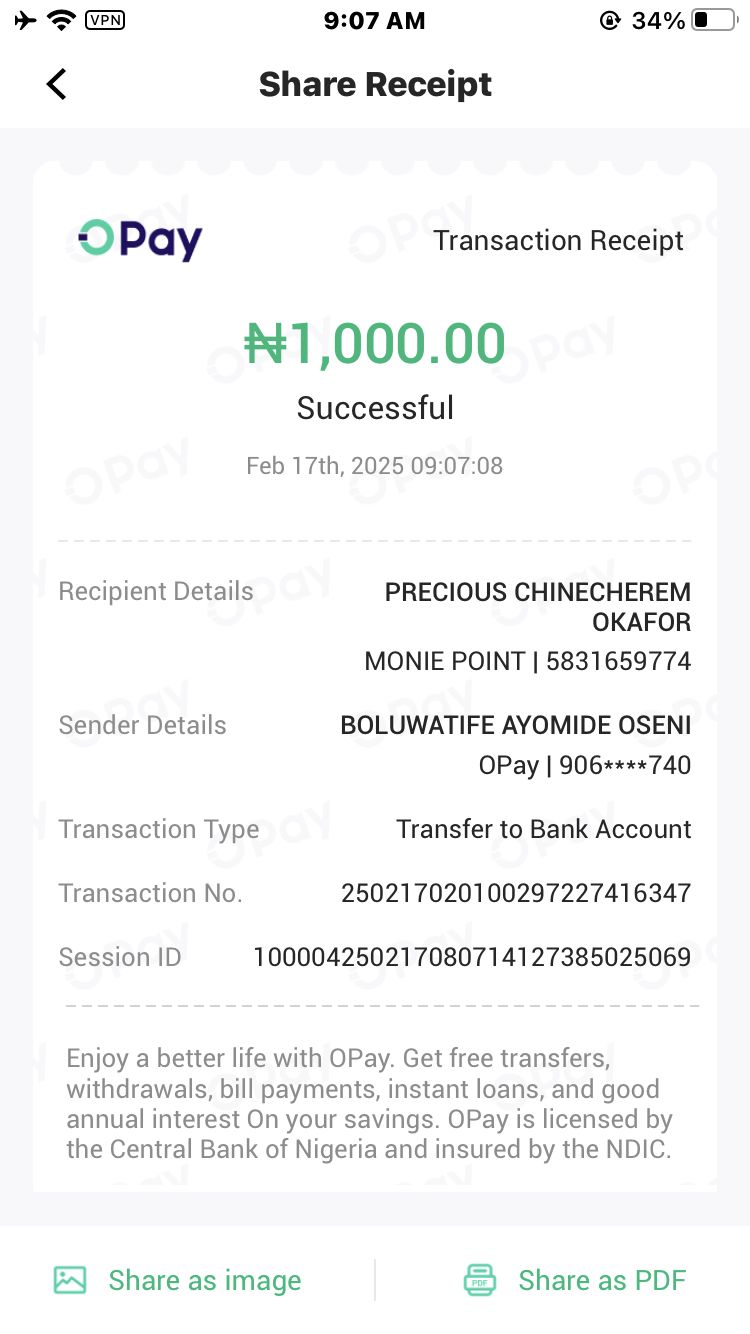Tap the Share Receipt page title
The width and height of the screenshot is (750, 1334).
pos(375,84)
